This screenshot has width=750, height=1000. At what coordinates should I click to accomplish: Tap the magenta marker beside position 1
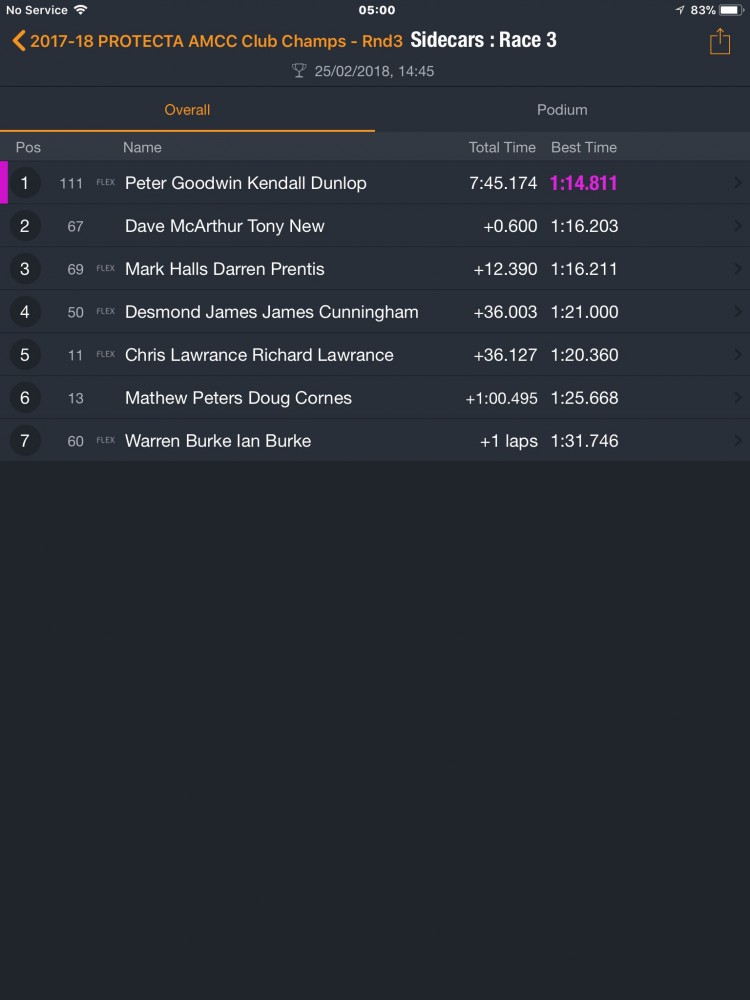point(4,183)
